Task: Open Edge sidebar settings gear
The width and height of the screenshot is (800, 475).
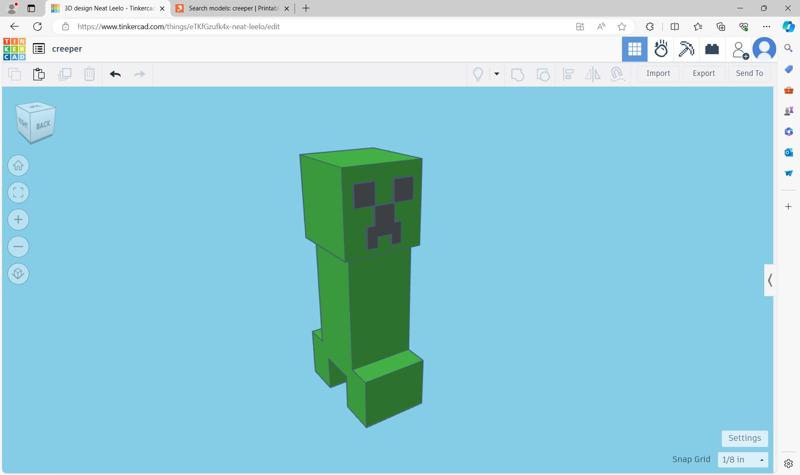Action: pos(788,463)
